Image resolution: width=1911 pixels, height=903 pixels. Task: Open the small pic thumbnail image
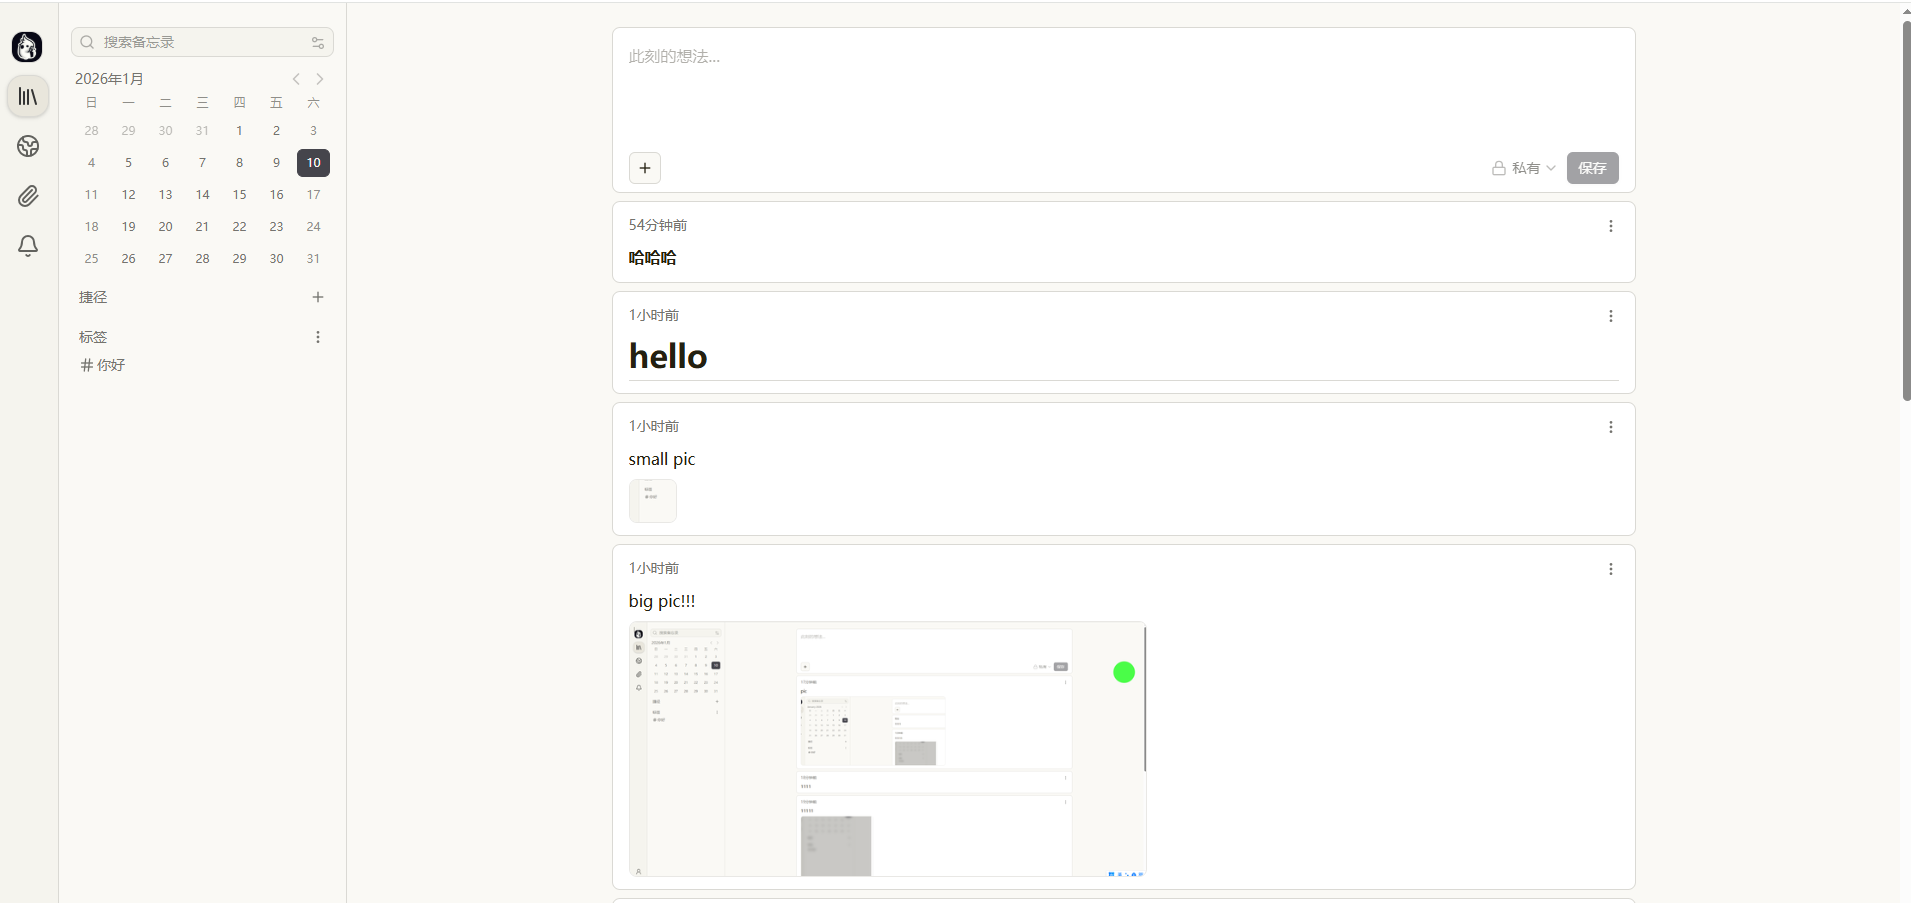click(652, 501)
